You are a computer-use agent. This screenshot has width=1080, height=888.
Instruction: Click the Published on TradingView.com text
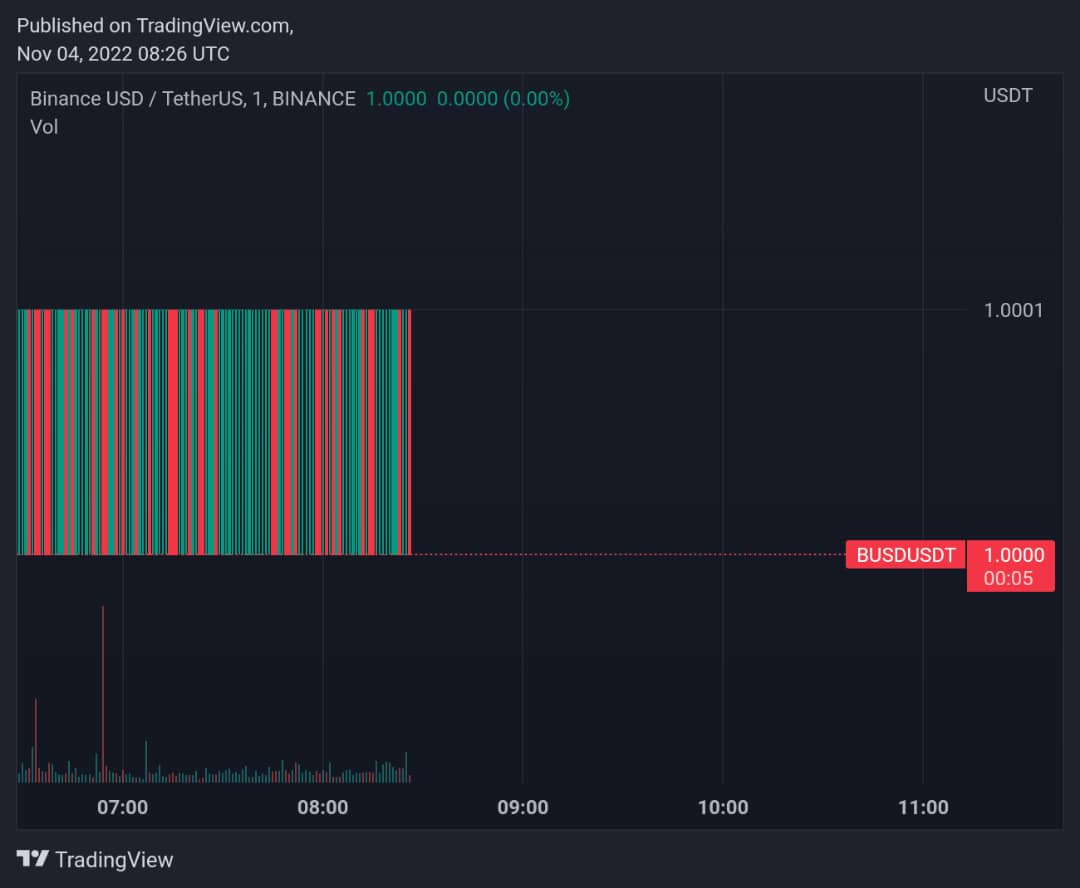(155, 25)
